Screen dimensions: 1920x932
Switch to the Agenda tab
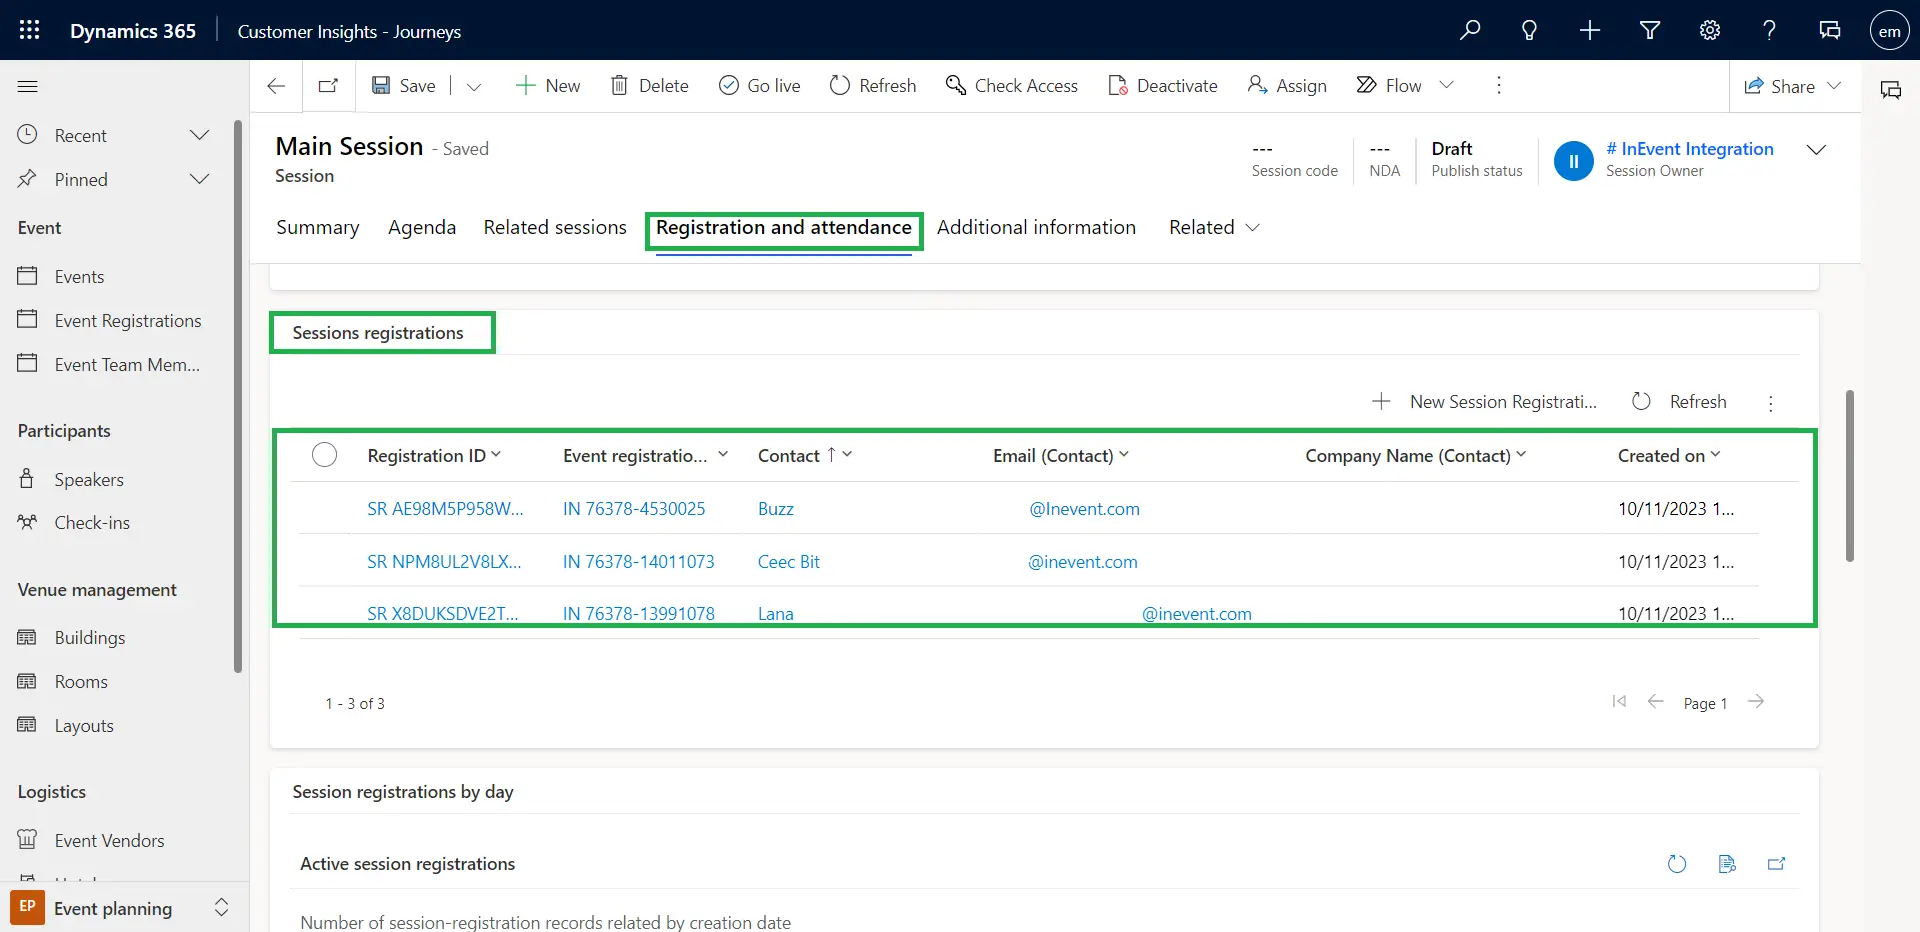click(422, 227)
